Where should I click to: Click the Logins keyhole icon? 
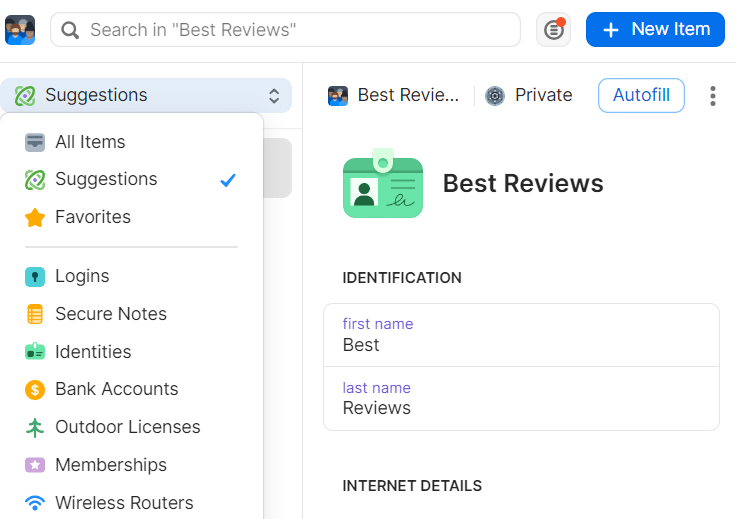(35, 277)
